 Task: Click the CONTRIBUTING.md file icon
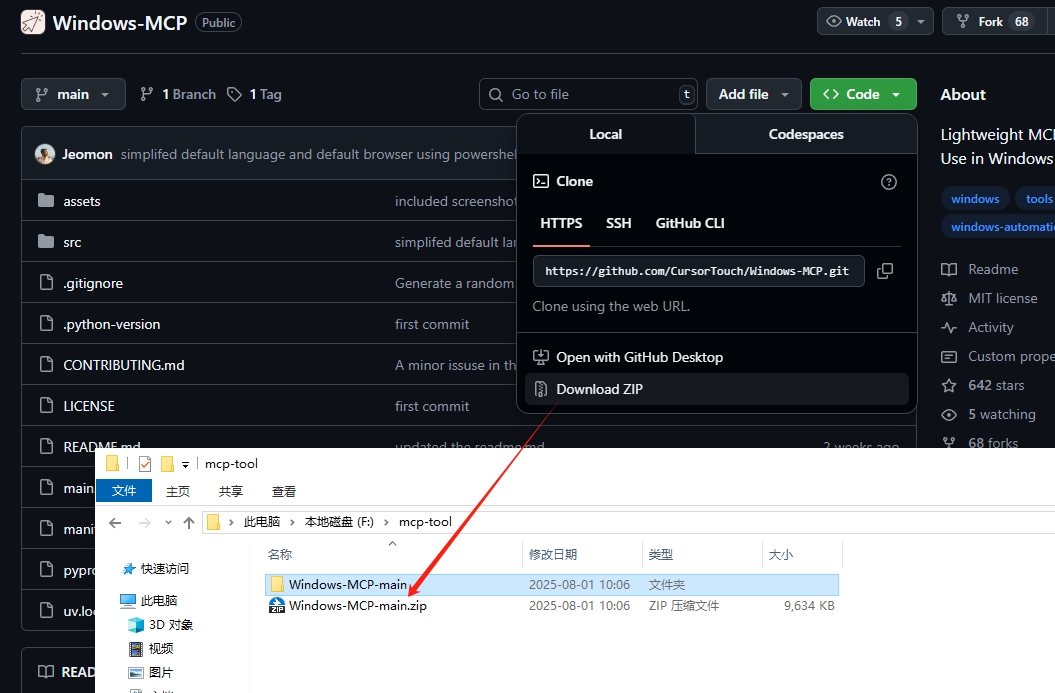point(46,365)
